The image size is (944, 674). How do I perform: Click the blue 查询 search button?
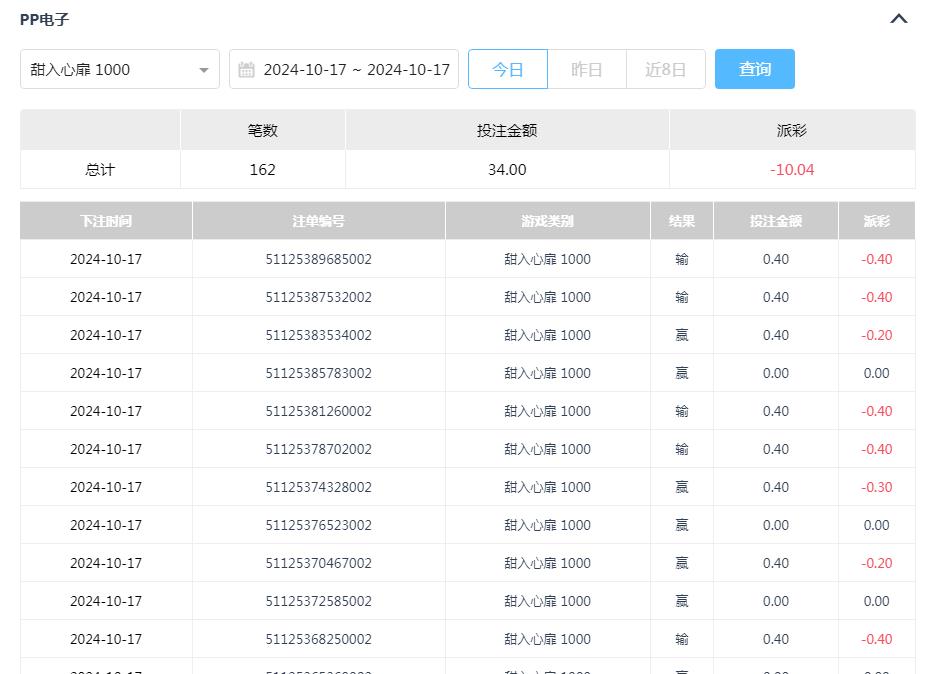pyautogui.click(x=754, y=68)
